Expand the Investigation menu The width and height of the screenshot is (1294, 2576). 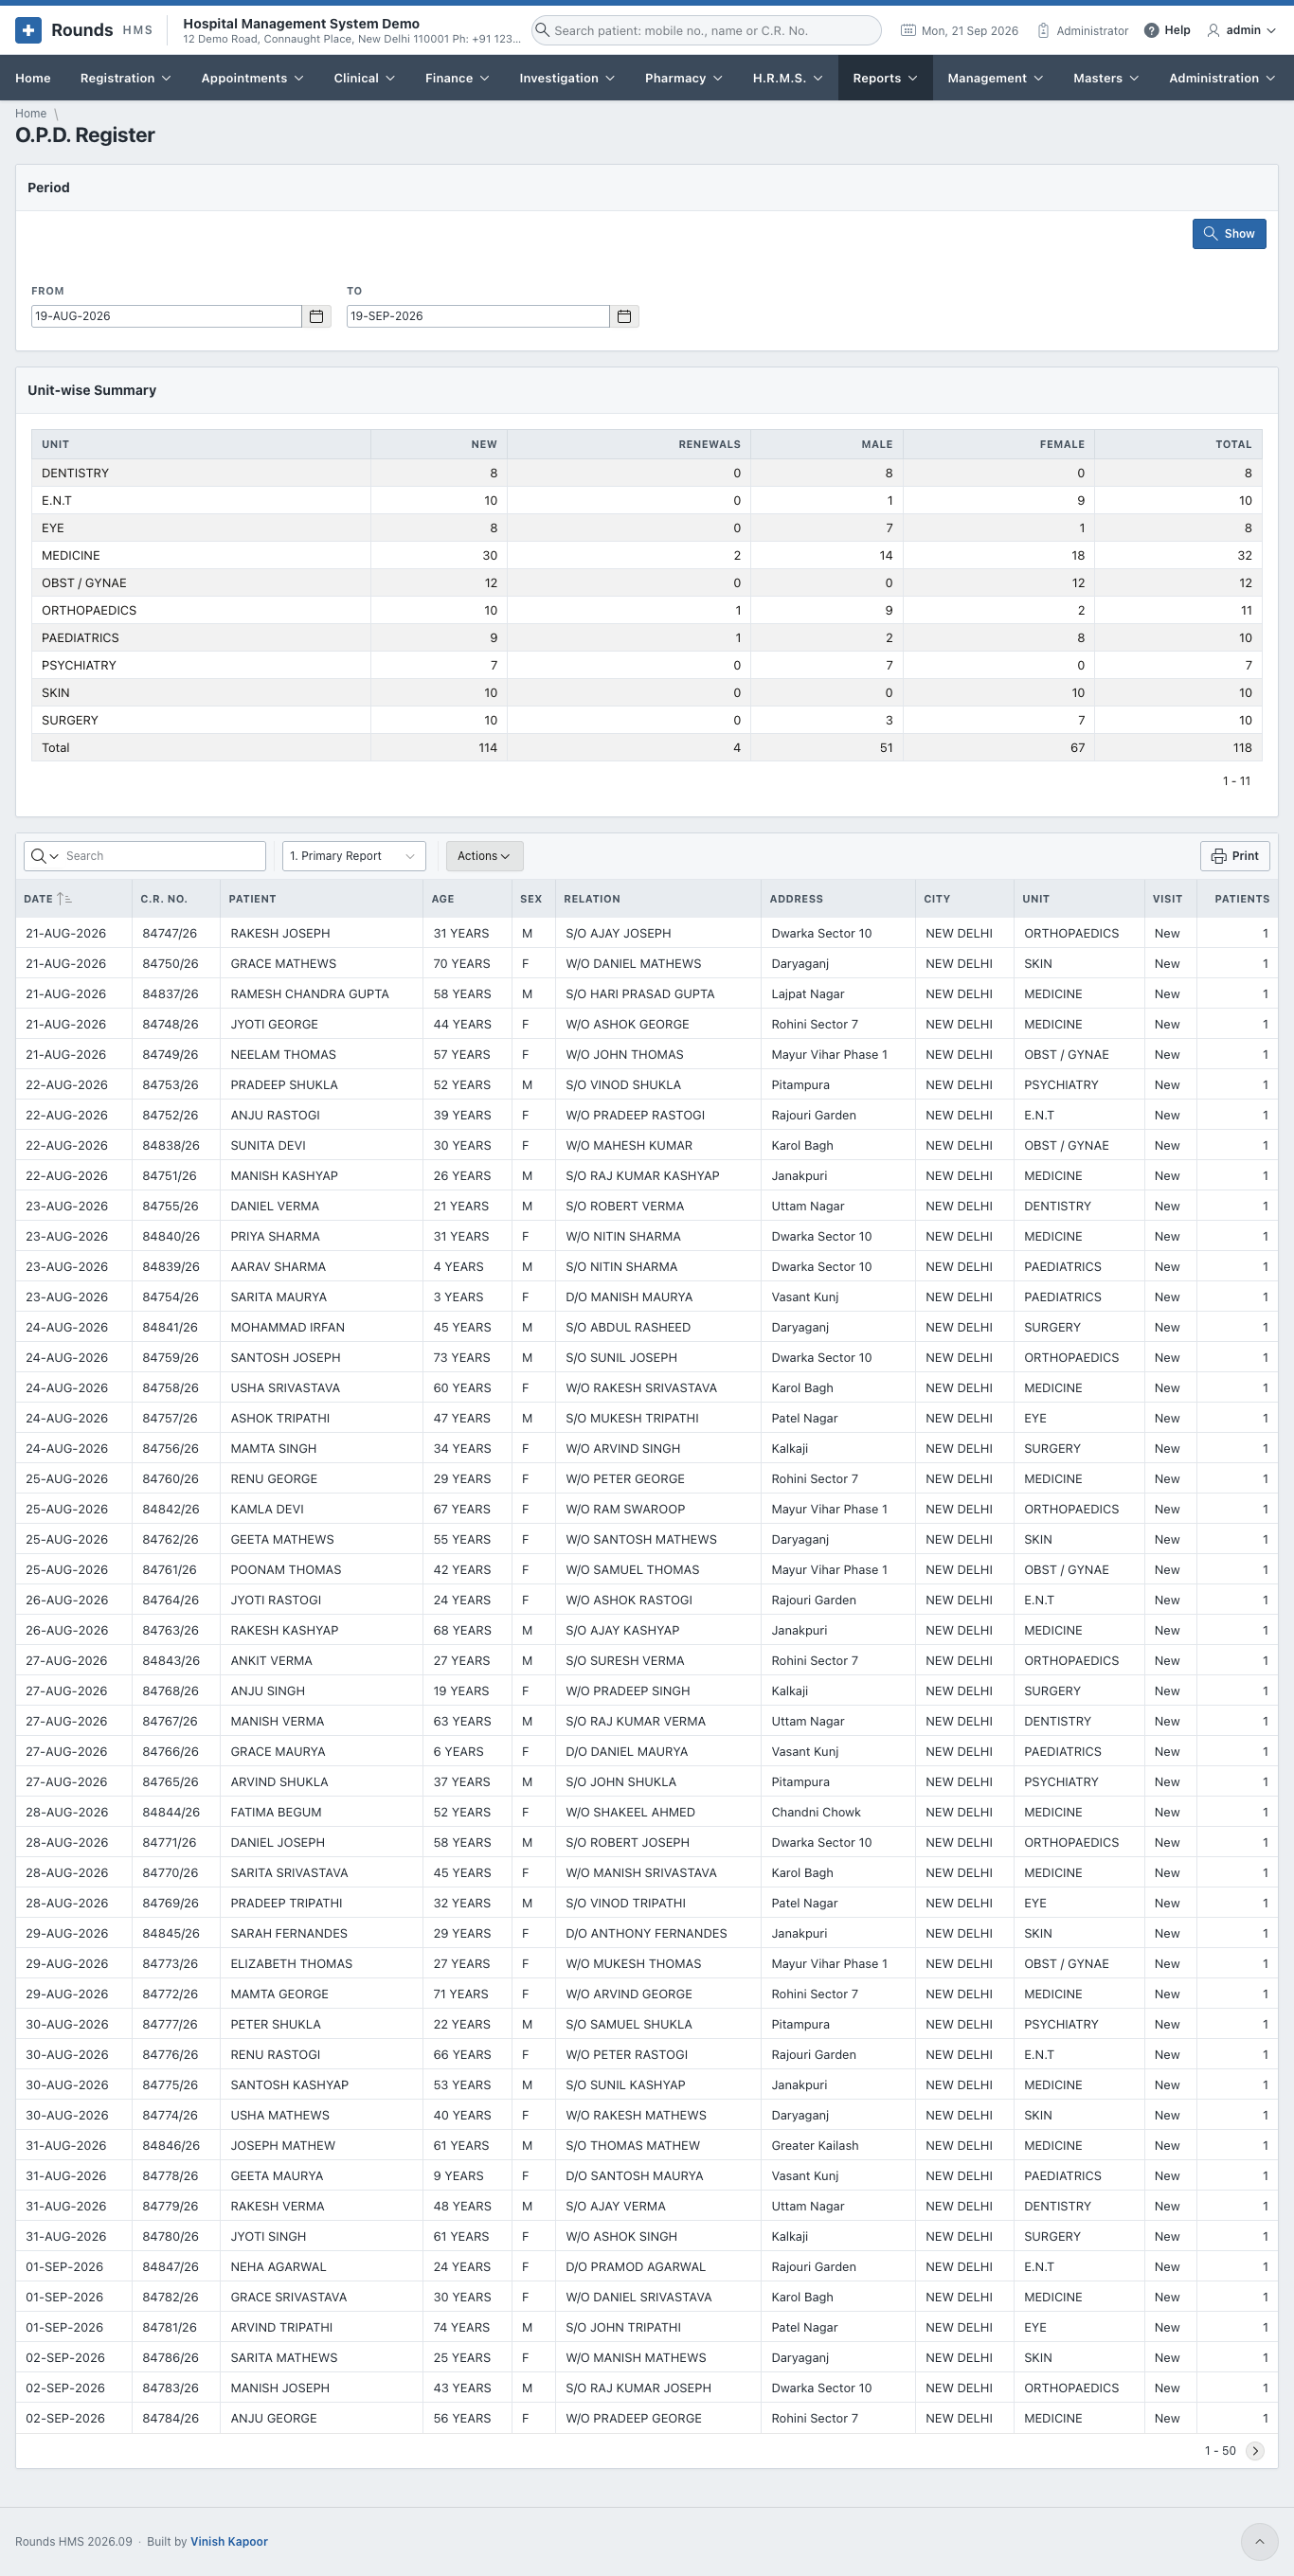click(x=567, y=78)
